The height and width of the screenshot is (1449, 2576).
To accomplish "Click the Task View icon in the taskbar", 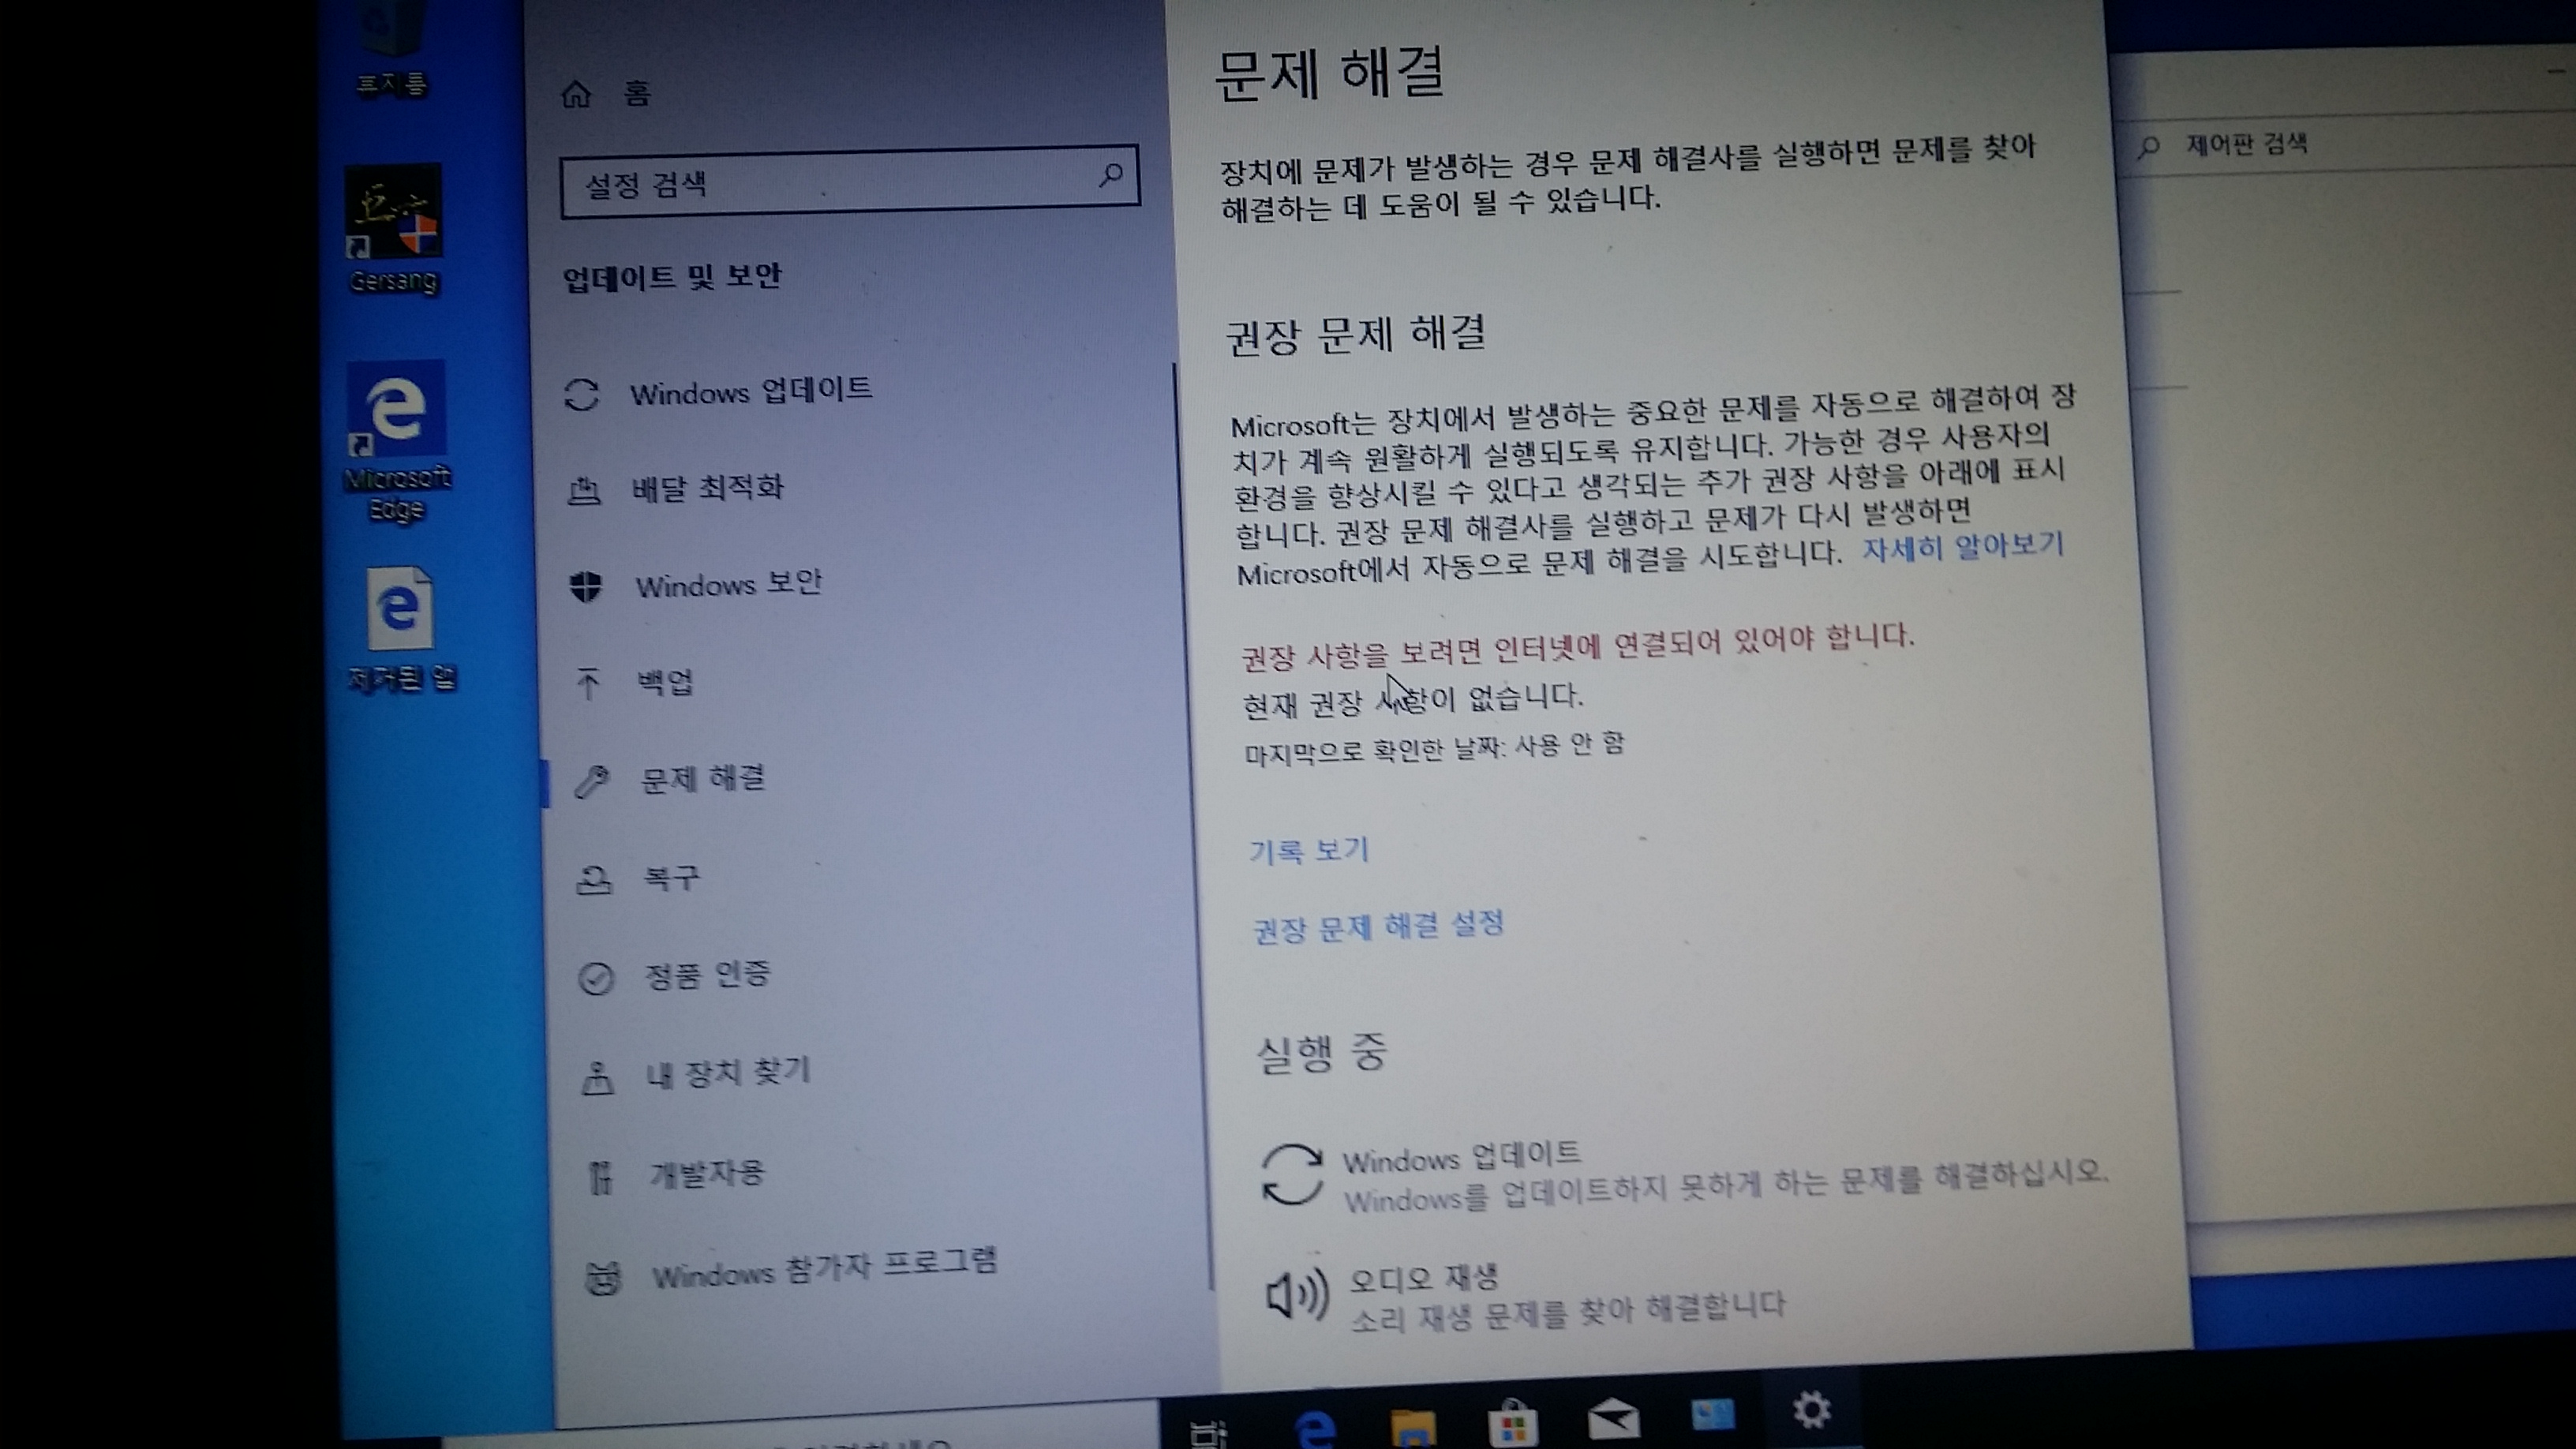I will 1208,1434.
